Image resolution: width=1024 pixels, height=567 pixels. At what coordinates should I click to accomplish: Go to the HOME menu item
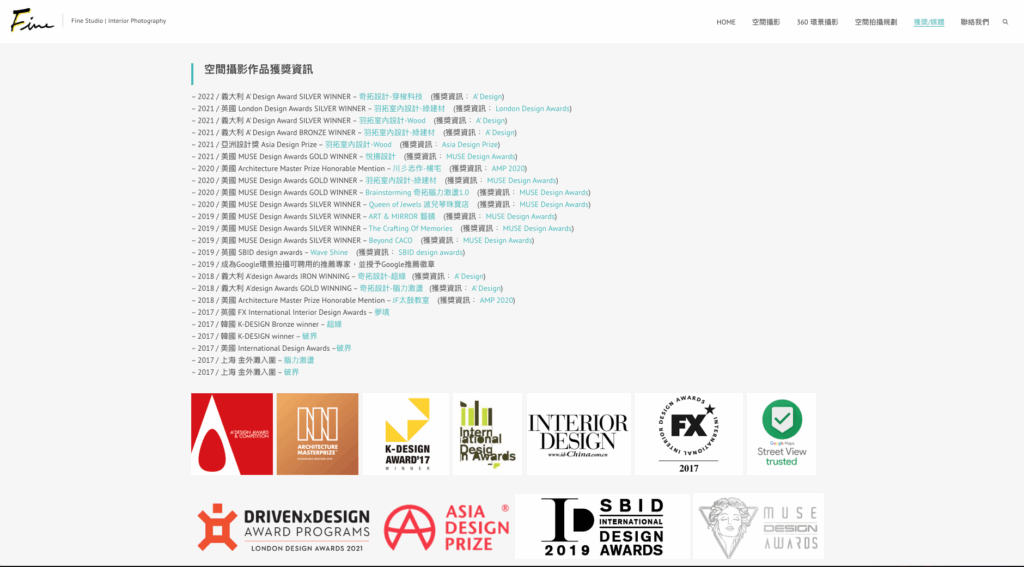(725, 22)
